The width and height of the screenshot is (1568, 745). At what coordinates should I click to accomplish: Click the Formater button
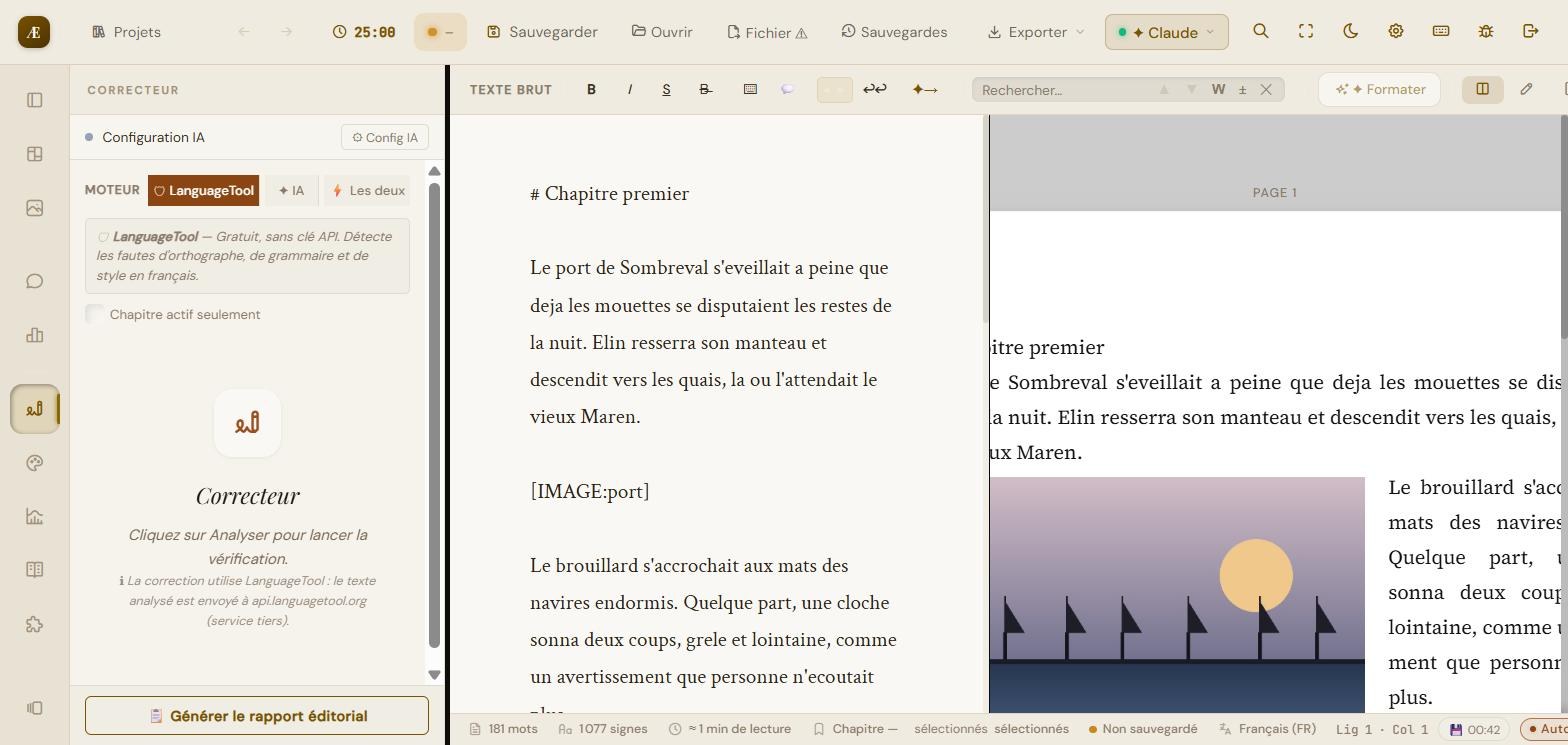coord(1379,89)
